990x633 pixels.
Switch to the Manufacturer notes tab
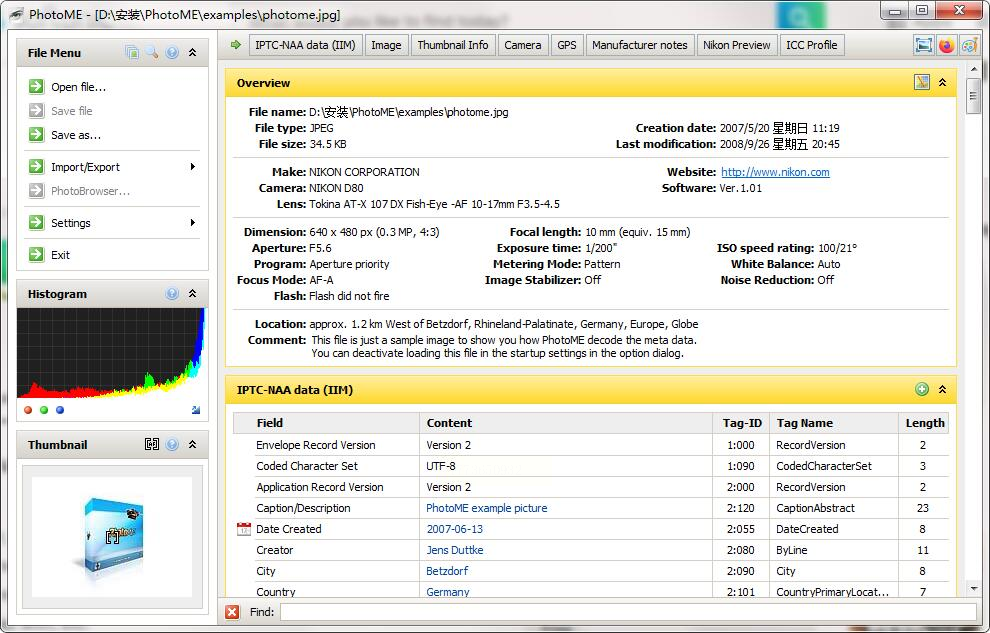coord(639,45)
